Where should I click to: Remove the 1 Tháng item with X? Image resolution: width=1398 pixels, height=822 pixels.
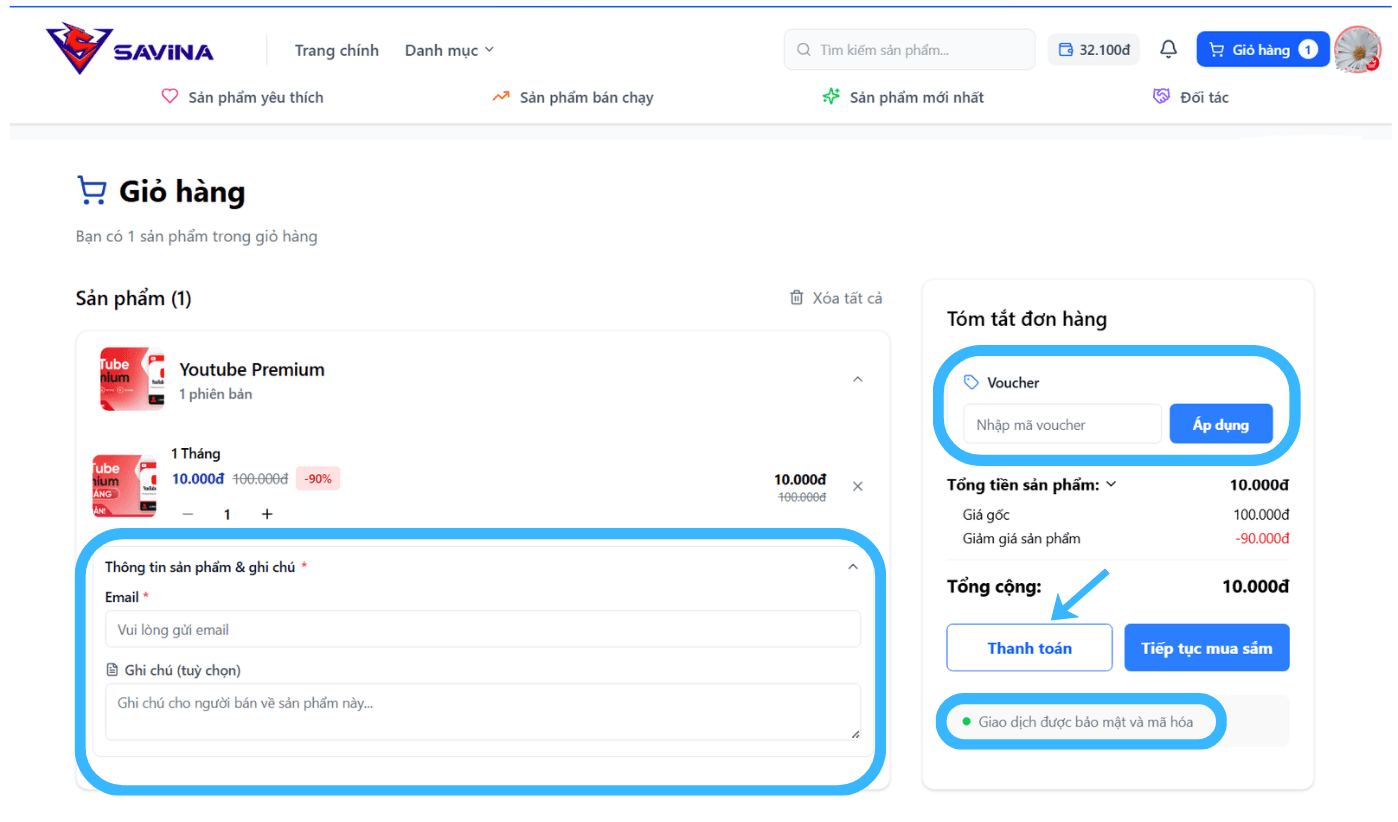[857, 486]
